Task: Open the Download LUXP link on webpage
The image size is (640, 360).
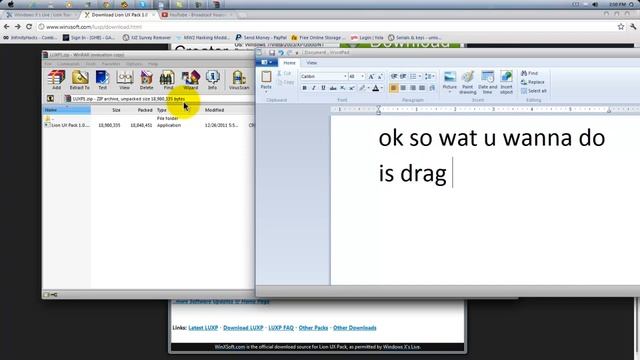Action: (243, 328)
